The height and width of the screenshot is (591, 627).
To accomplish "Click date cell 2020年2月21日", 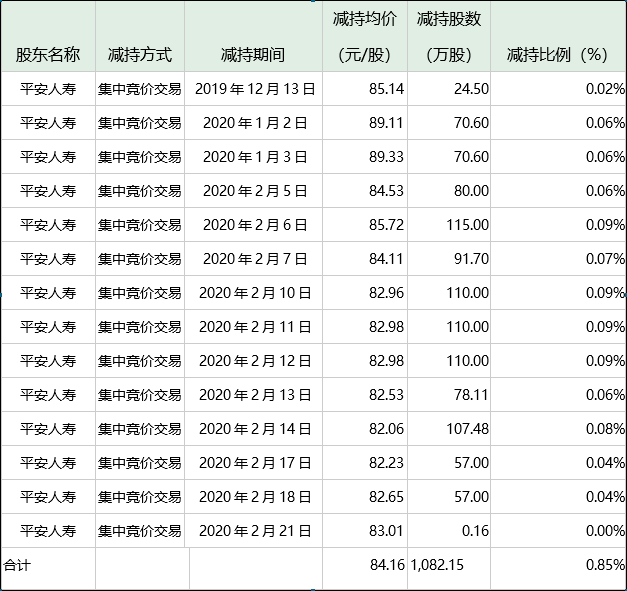I will [255, 531].
